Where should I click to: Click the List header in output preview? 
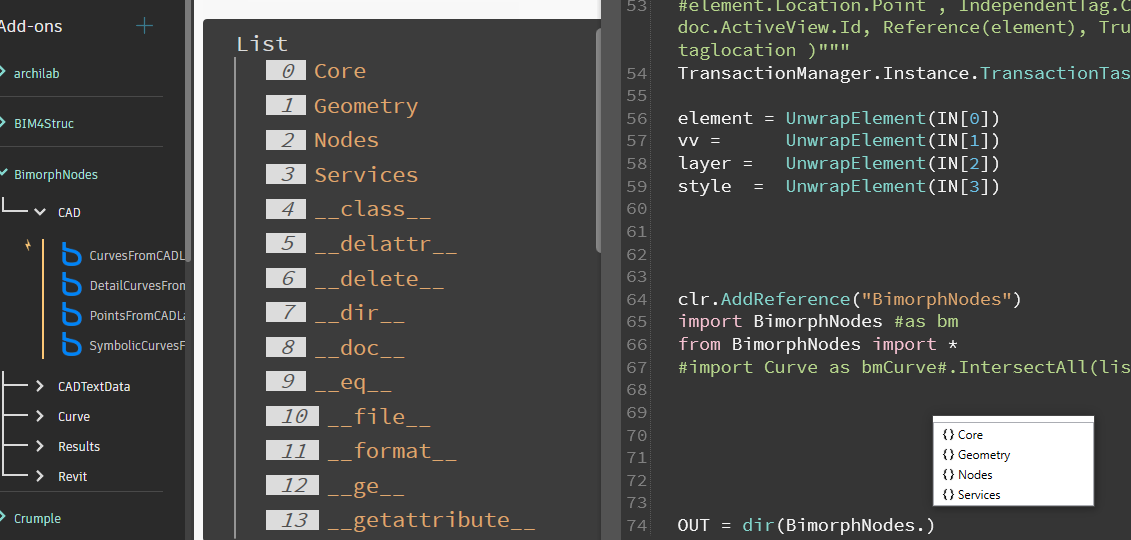pyautogui.click(x=262, y=44)
